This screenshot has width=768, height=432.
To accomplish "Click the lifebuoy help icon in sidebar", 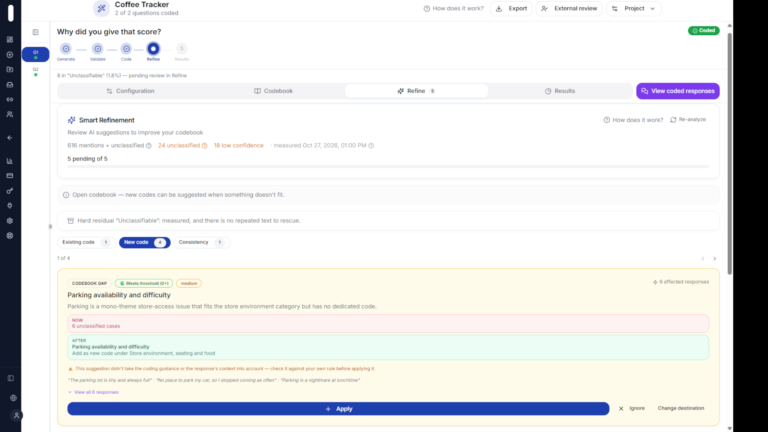I will click(x=10, y=236).
